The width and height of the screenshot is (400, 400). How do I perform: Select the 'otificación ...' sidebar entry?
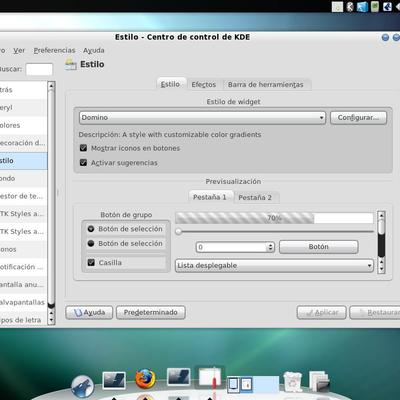pyautogui.click(x=23, y=267)
